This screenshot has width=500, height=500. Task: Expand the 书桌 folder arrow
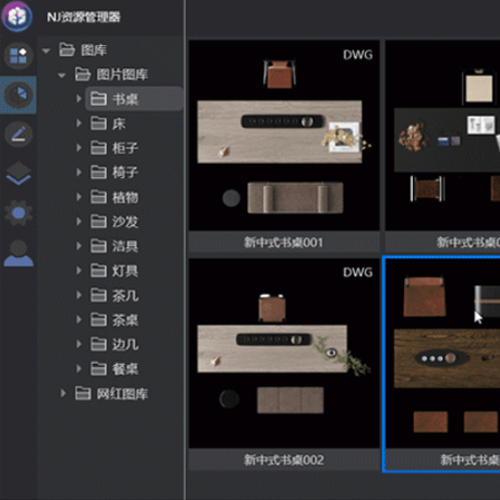[x=79, y=99]
